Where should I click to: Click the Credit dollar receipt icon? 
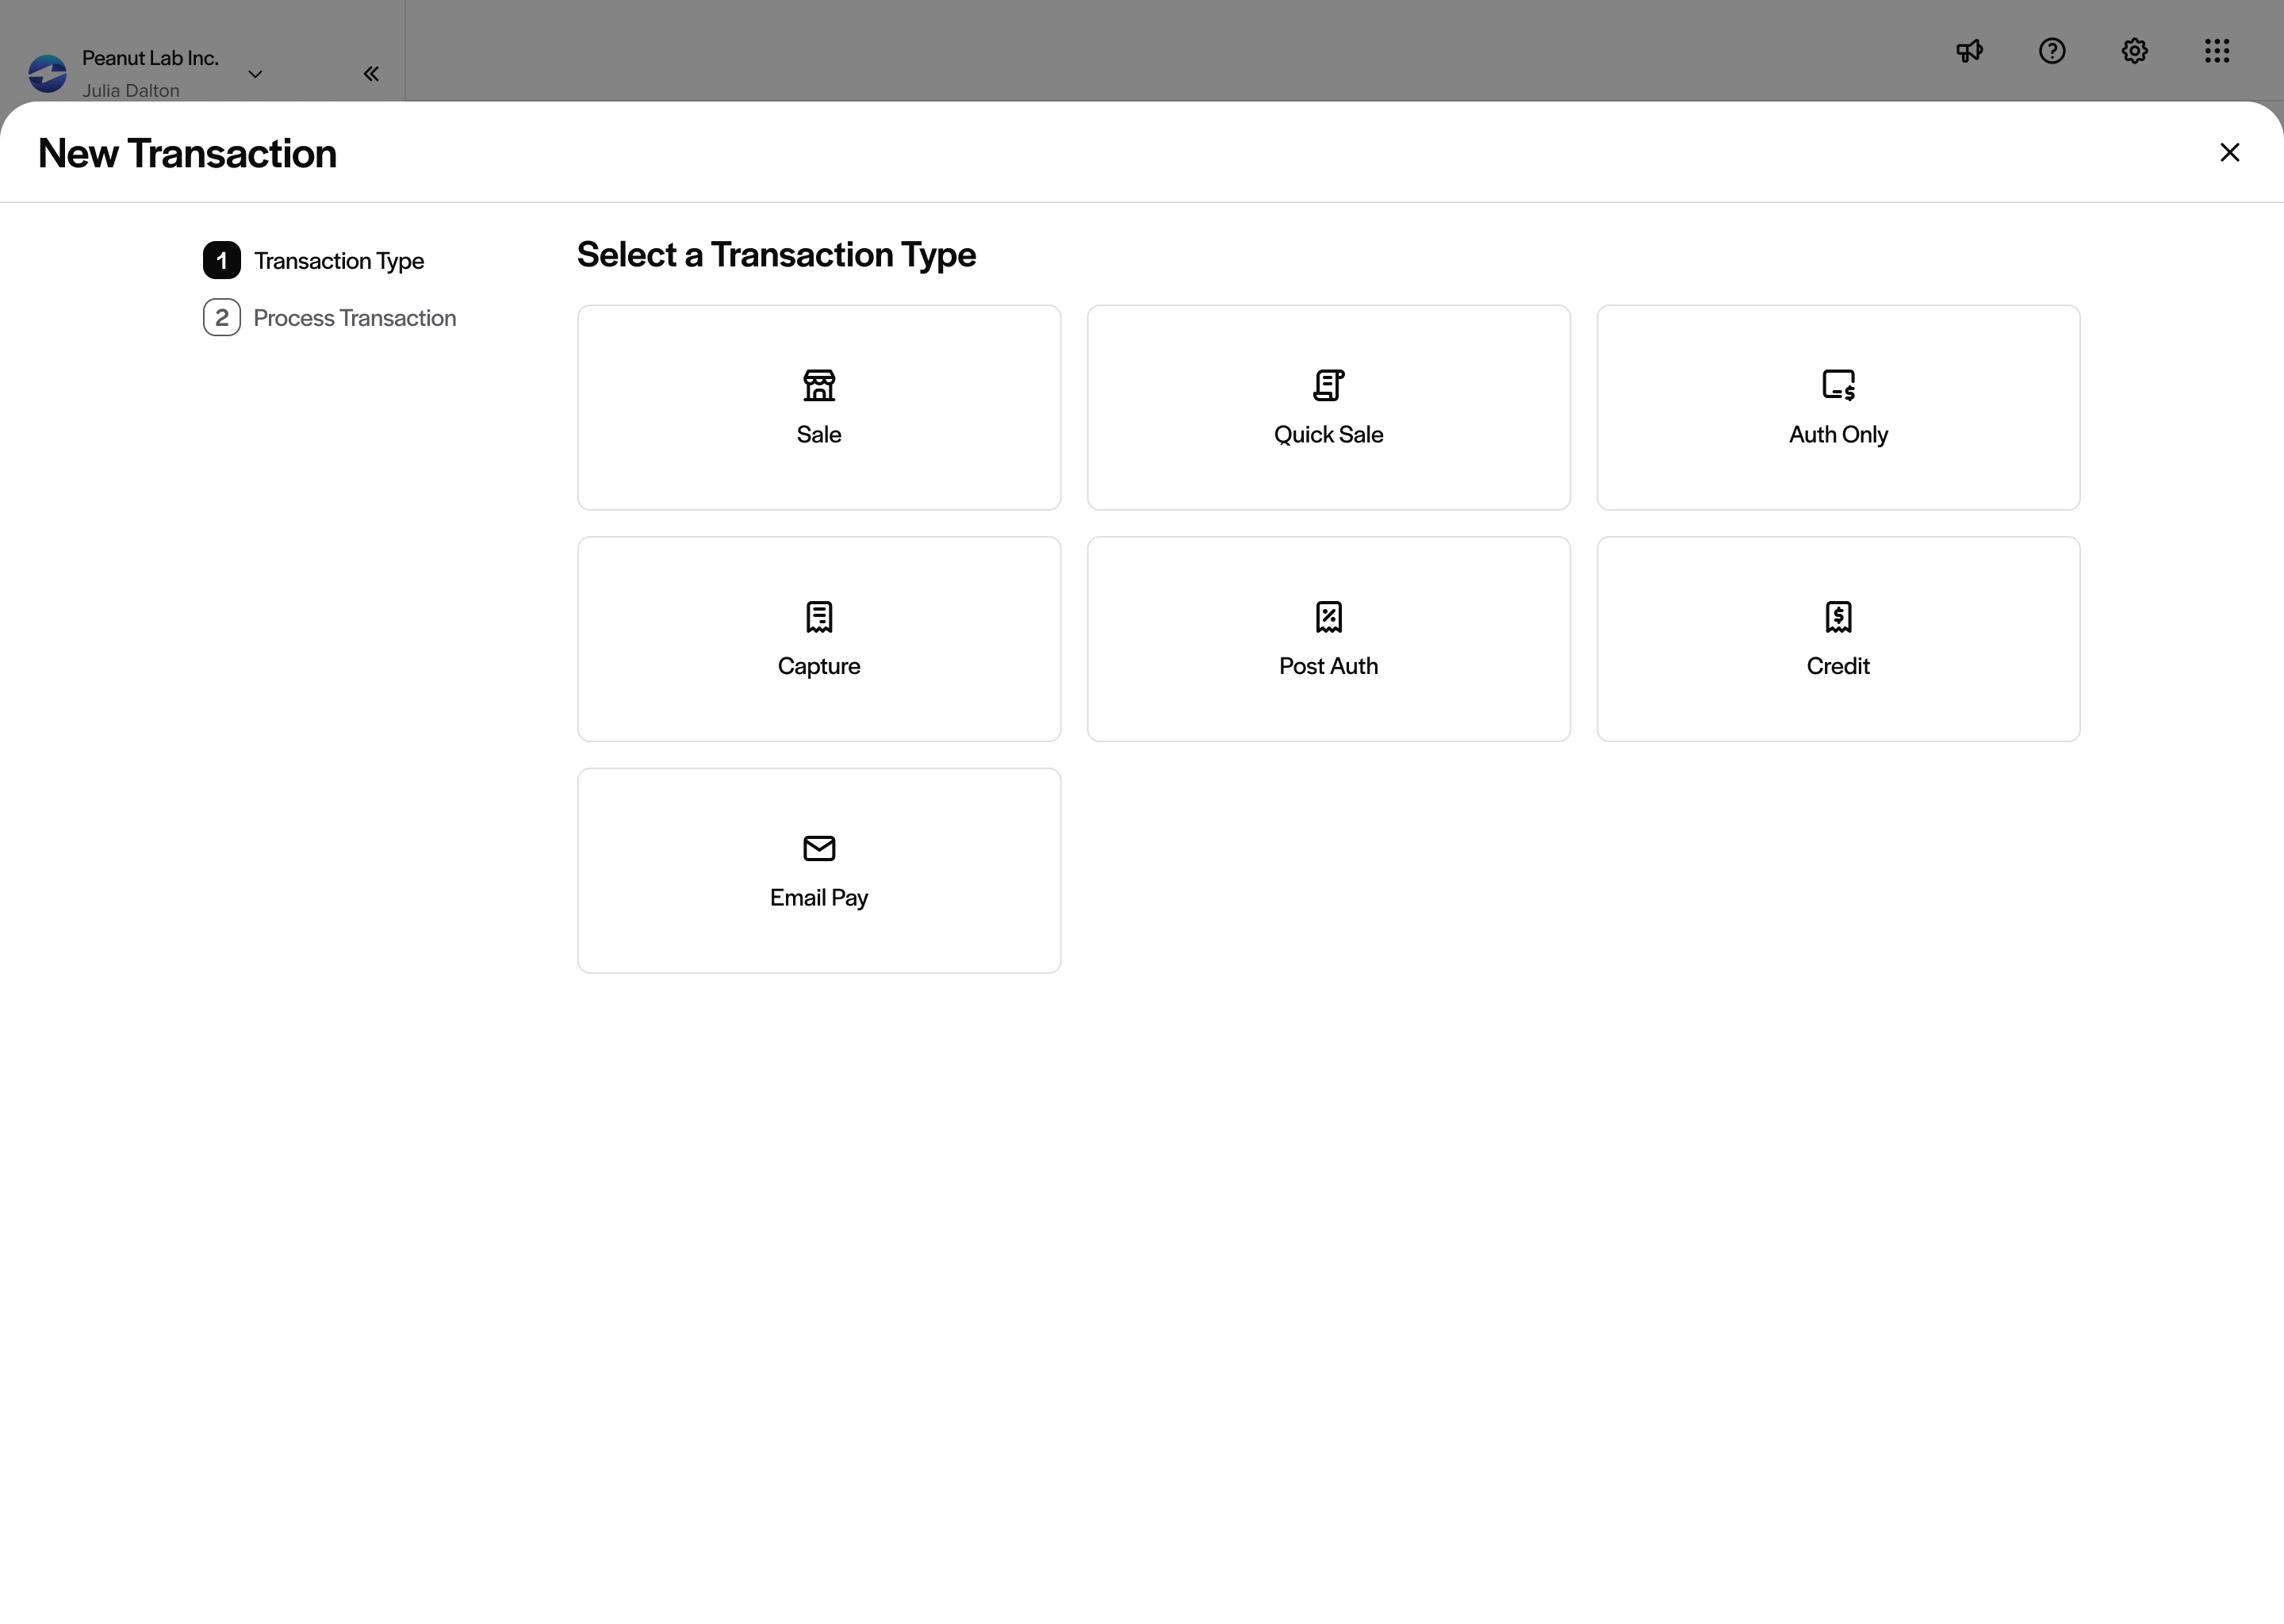coord(1838,617)
